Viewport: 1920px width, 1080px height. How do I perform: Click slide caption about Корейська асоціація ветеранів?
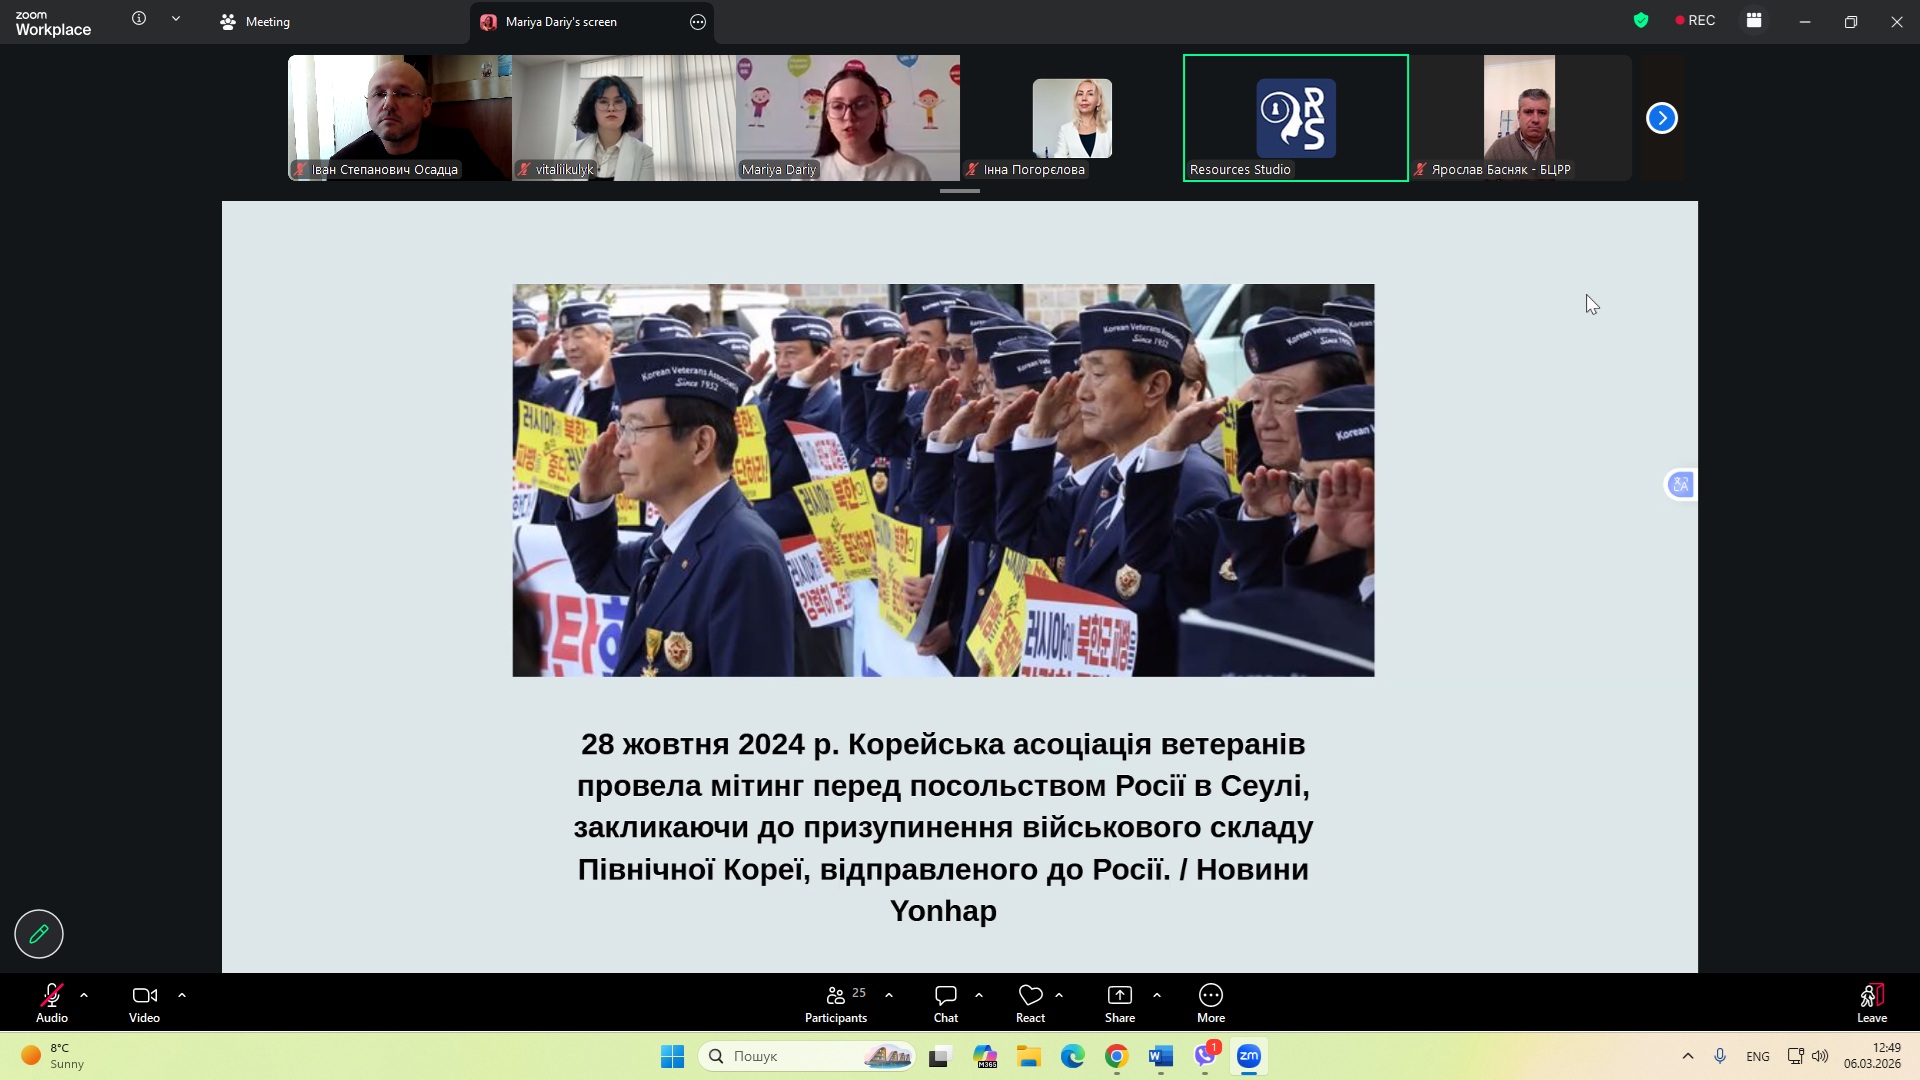point(943,827)
